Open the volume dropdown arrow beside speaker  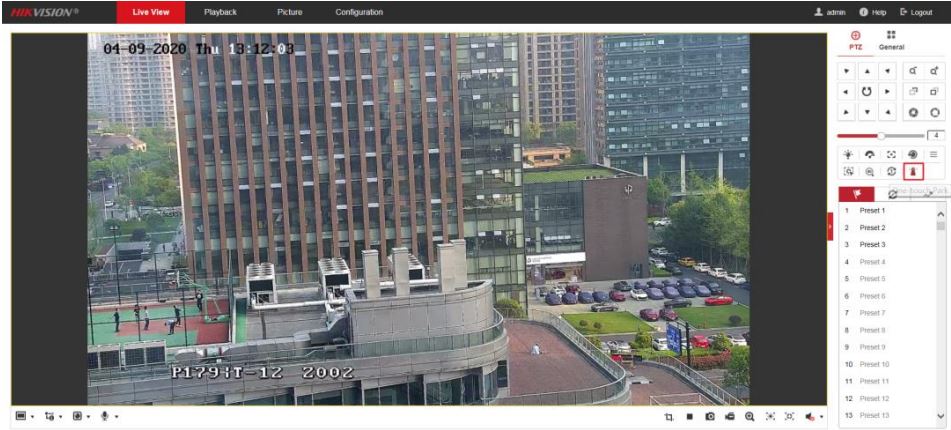coord(822,417)
